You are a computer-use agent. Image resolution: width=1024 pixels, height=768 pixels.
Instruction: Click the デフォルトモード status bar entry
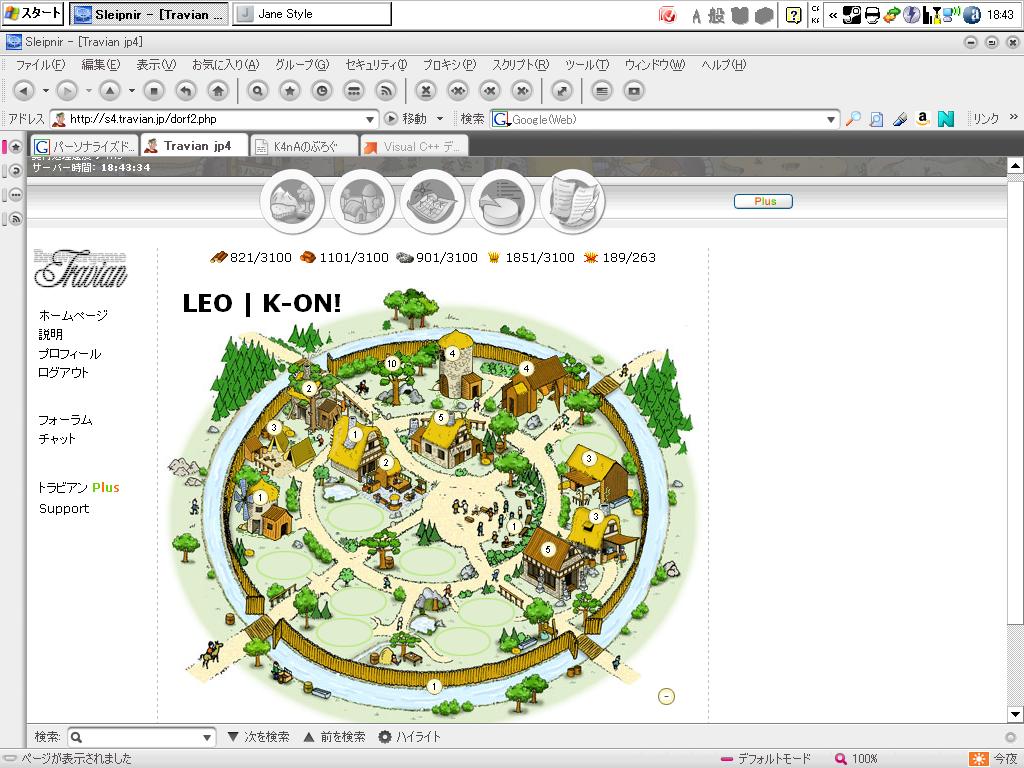point(765,759)
